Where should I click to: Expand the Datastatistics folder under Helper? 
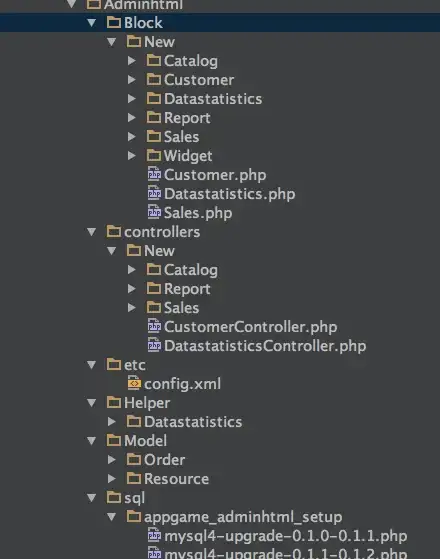[x=112, y=422]
